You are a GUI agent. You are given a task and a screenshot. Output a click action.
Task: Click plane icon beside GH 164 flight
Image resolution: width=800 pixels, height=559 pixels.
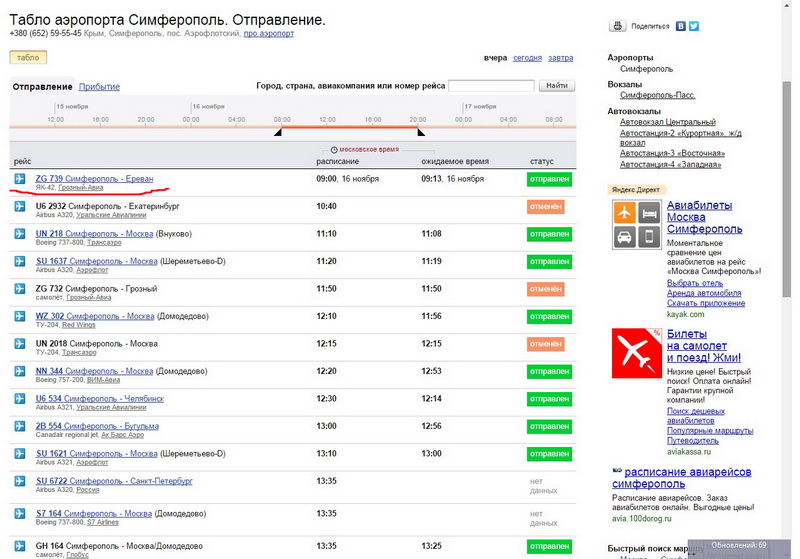(x=20, y=546)
